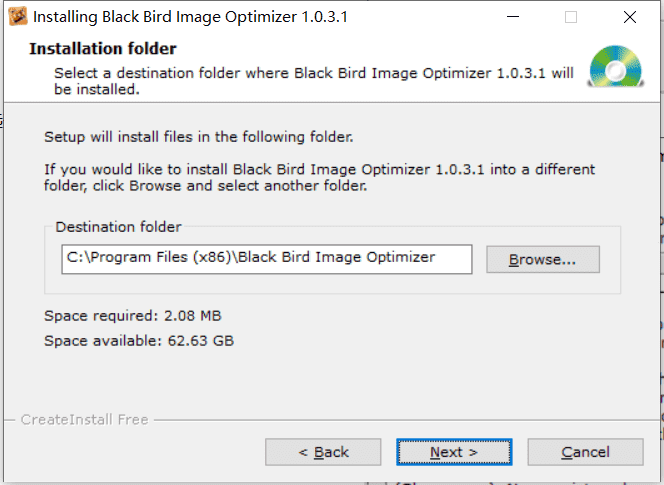Close the installer with the X button

630,17
